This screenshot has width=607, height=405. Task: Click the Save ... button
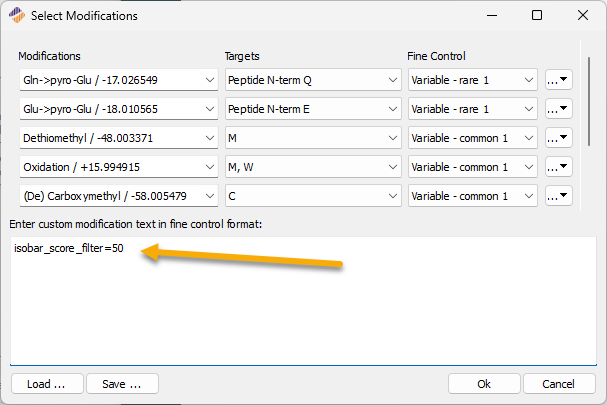click(x=122, y=384)
